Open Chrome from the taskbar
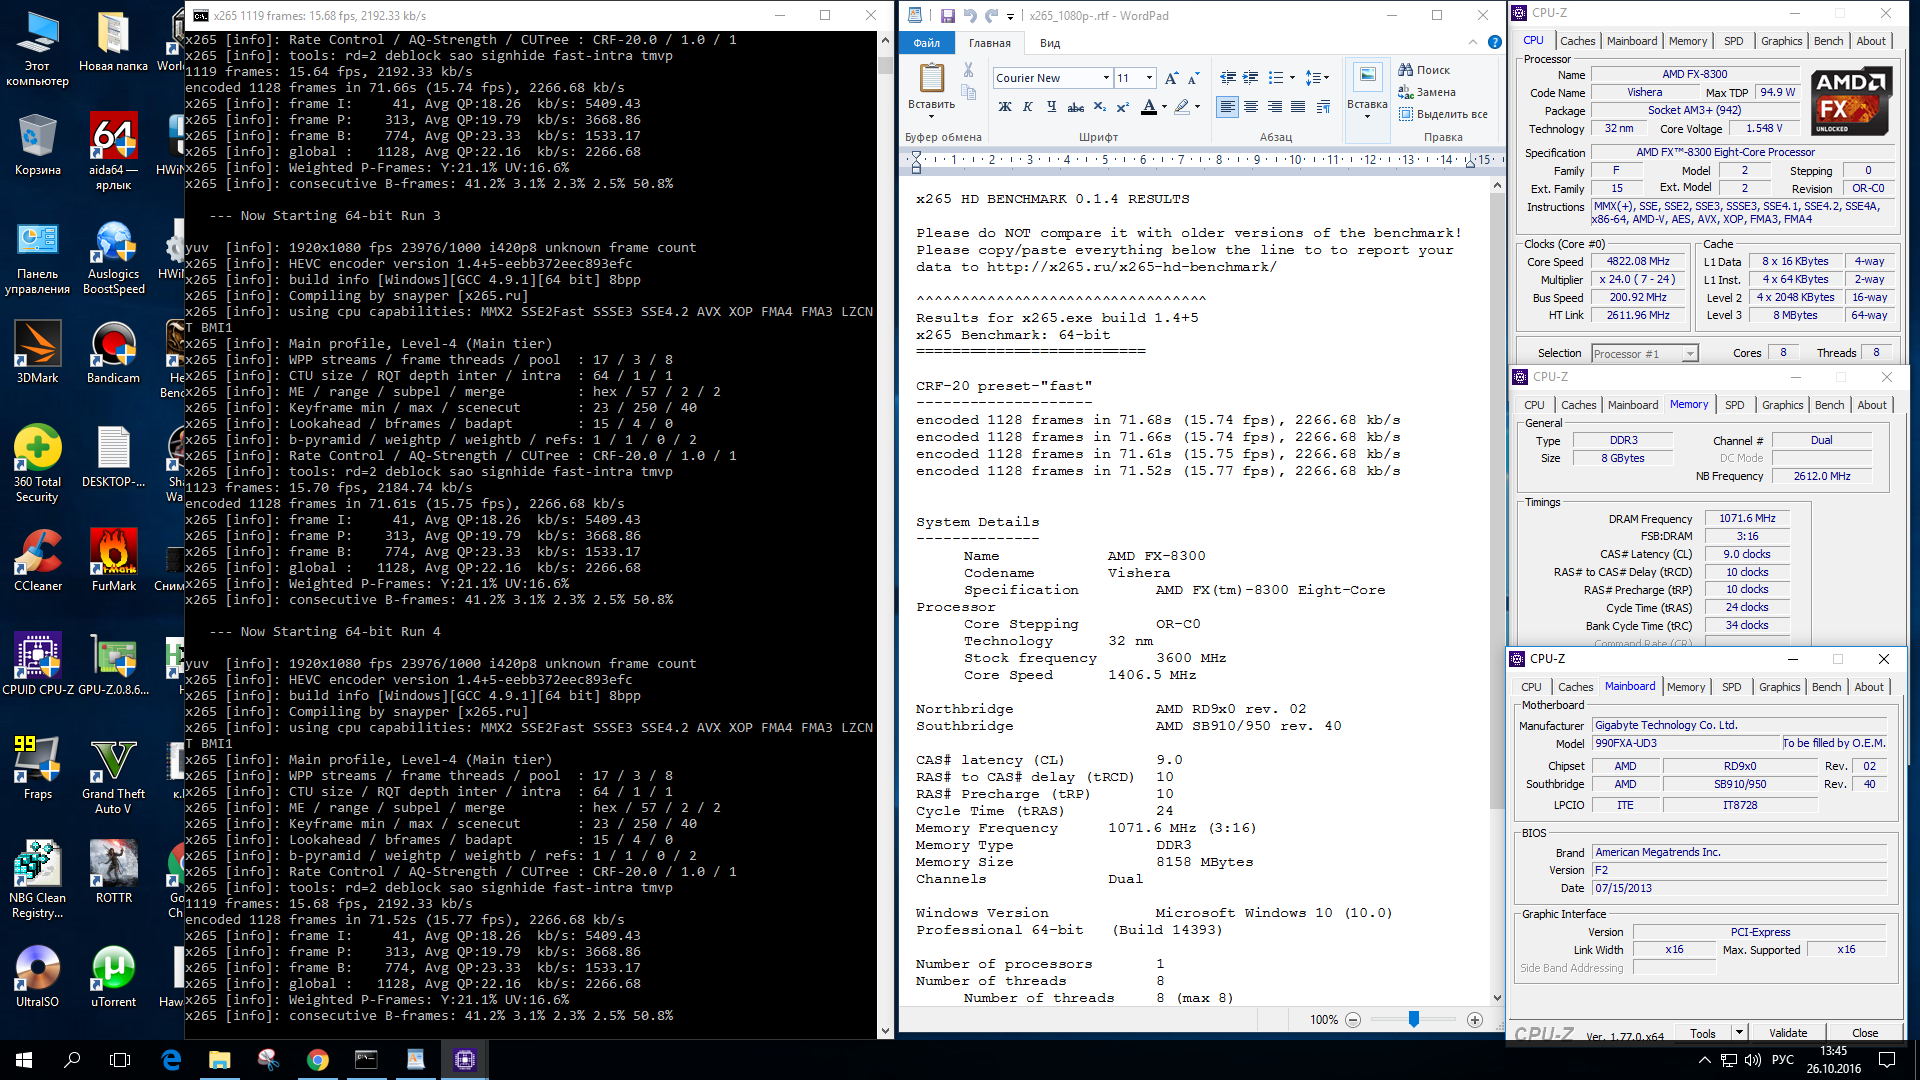The image size is (1920, 1080). point(318,1060)
